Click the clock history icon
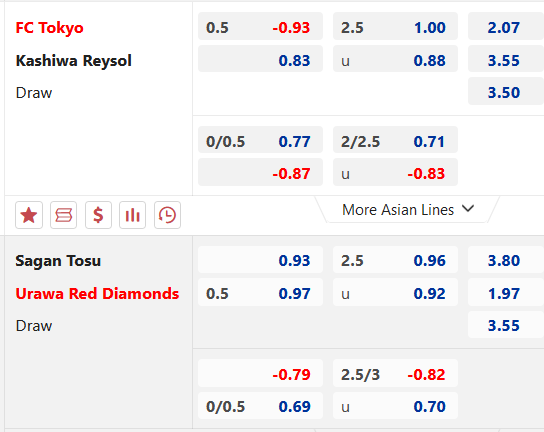Viewport: 544px width, 432px height. [x=167, y=215]
